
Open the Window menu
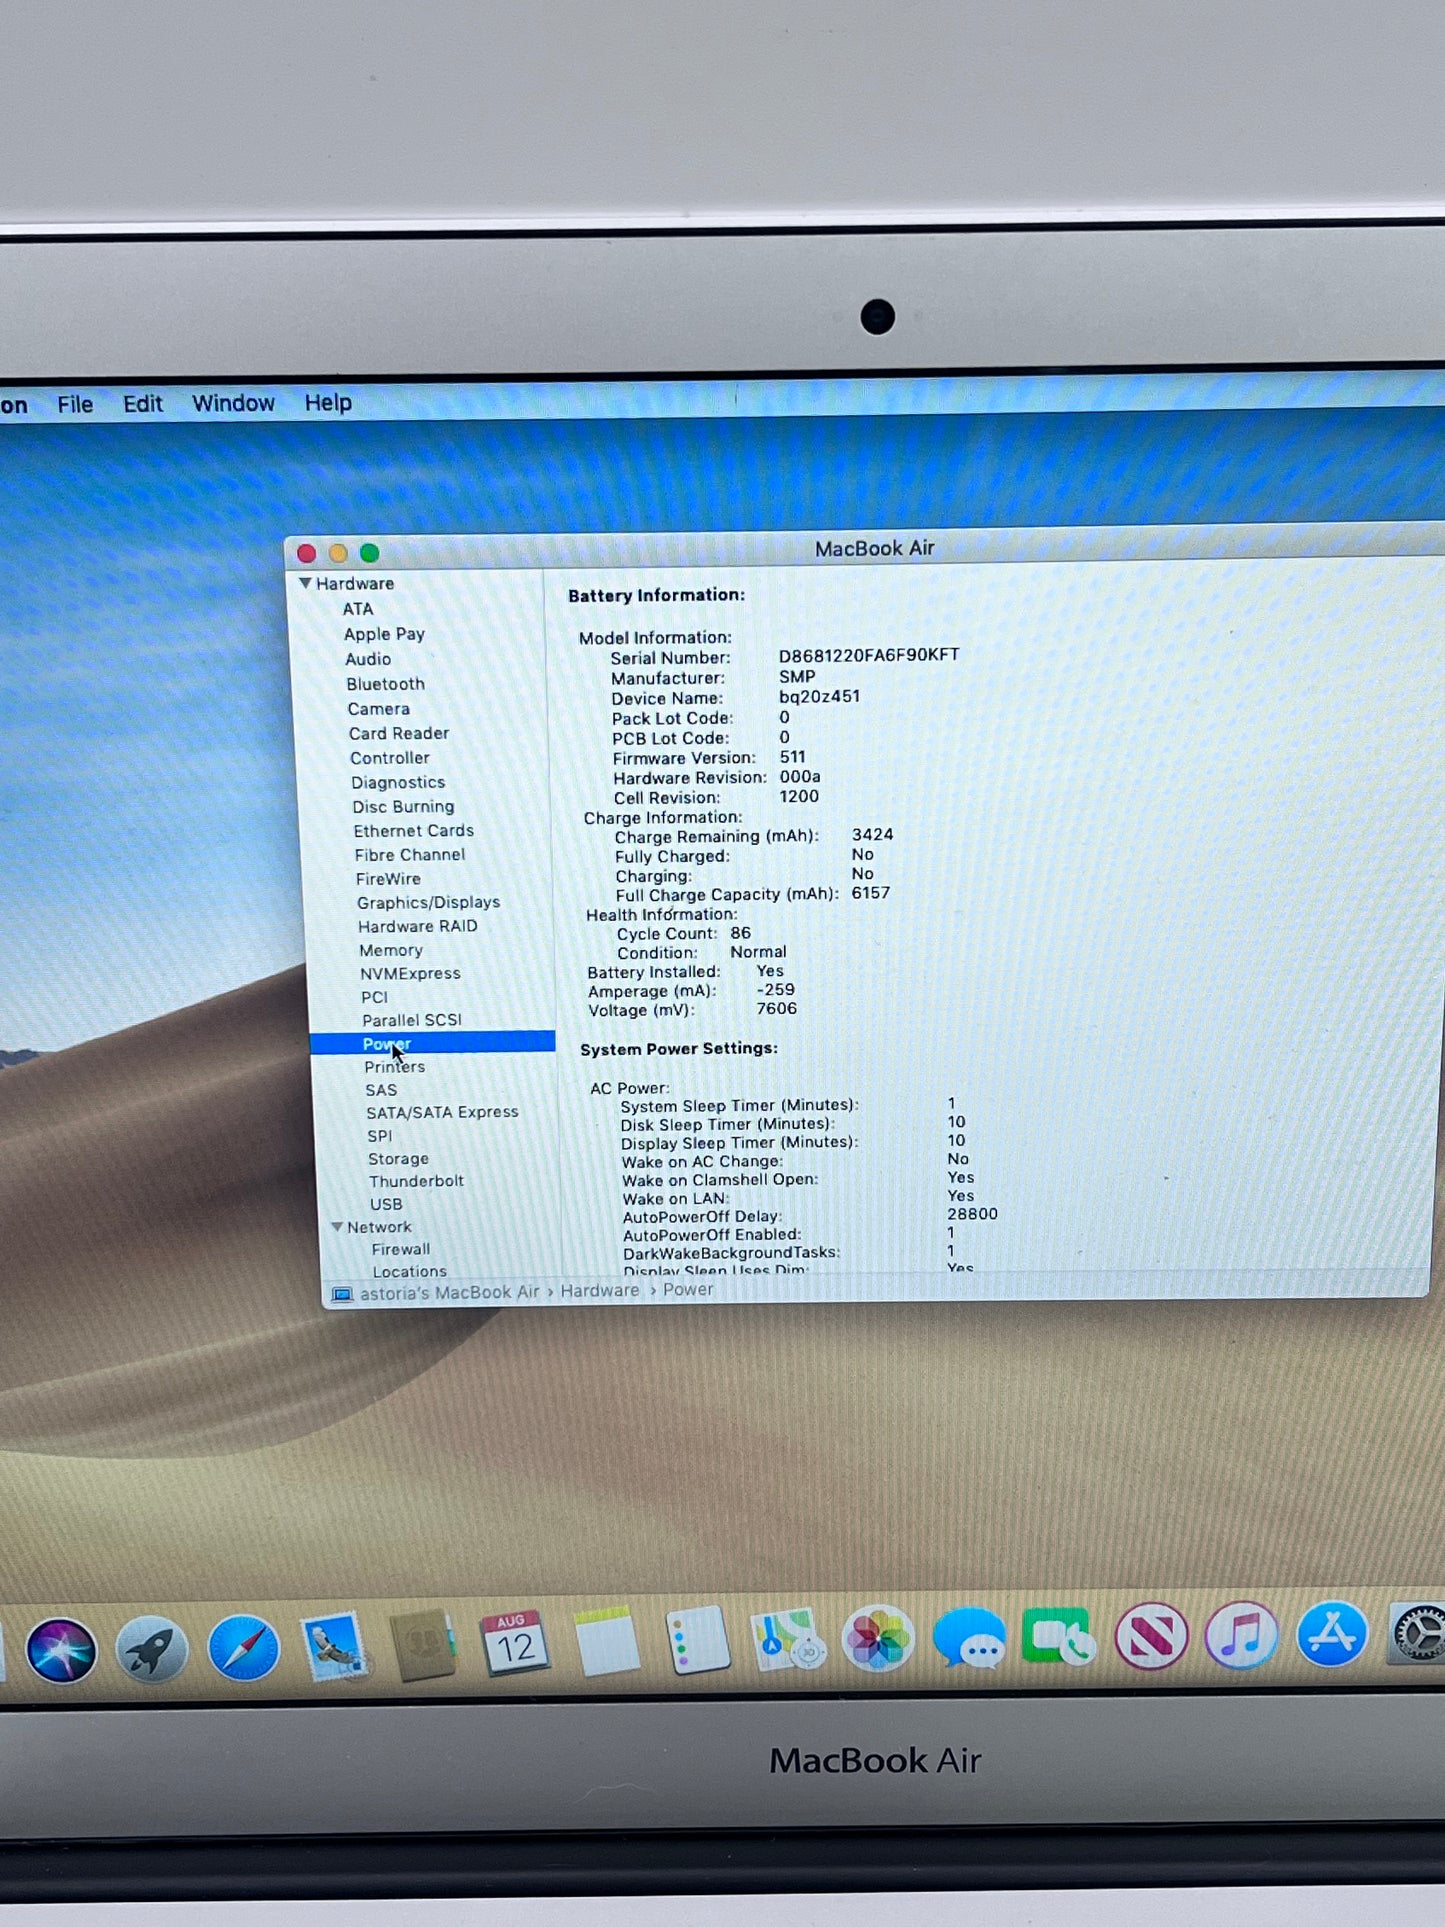[x=233, y=403]
